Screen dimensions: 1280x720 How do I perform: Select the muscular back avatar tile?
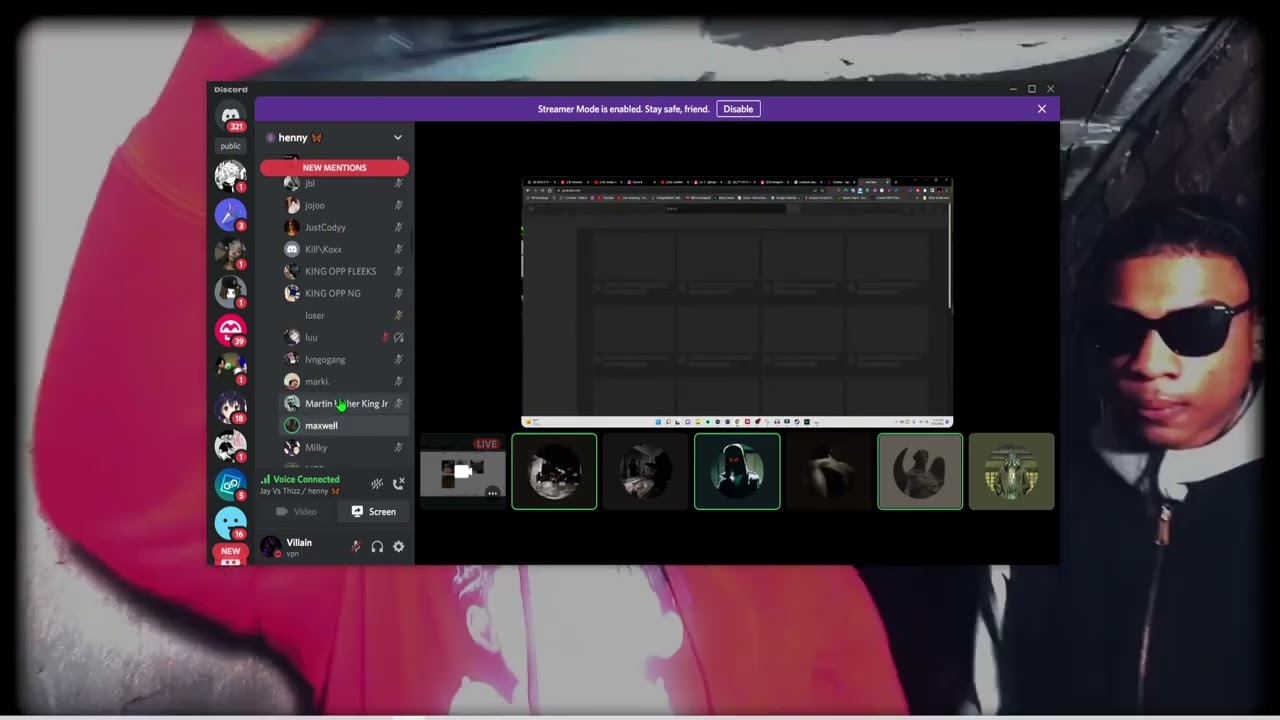click(829, 471)
